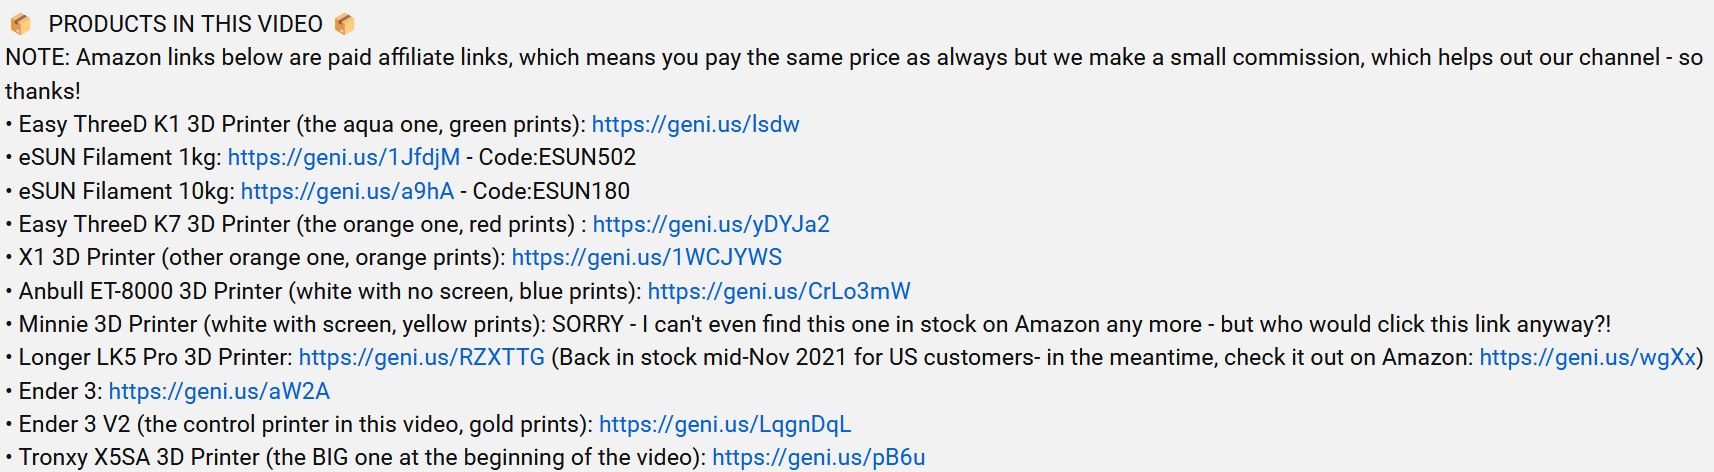Open the X1 3D Printer link
The width and height of the screenshot is (1714, 472).
point(647,257)
